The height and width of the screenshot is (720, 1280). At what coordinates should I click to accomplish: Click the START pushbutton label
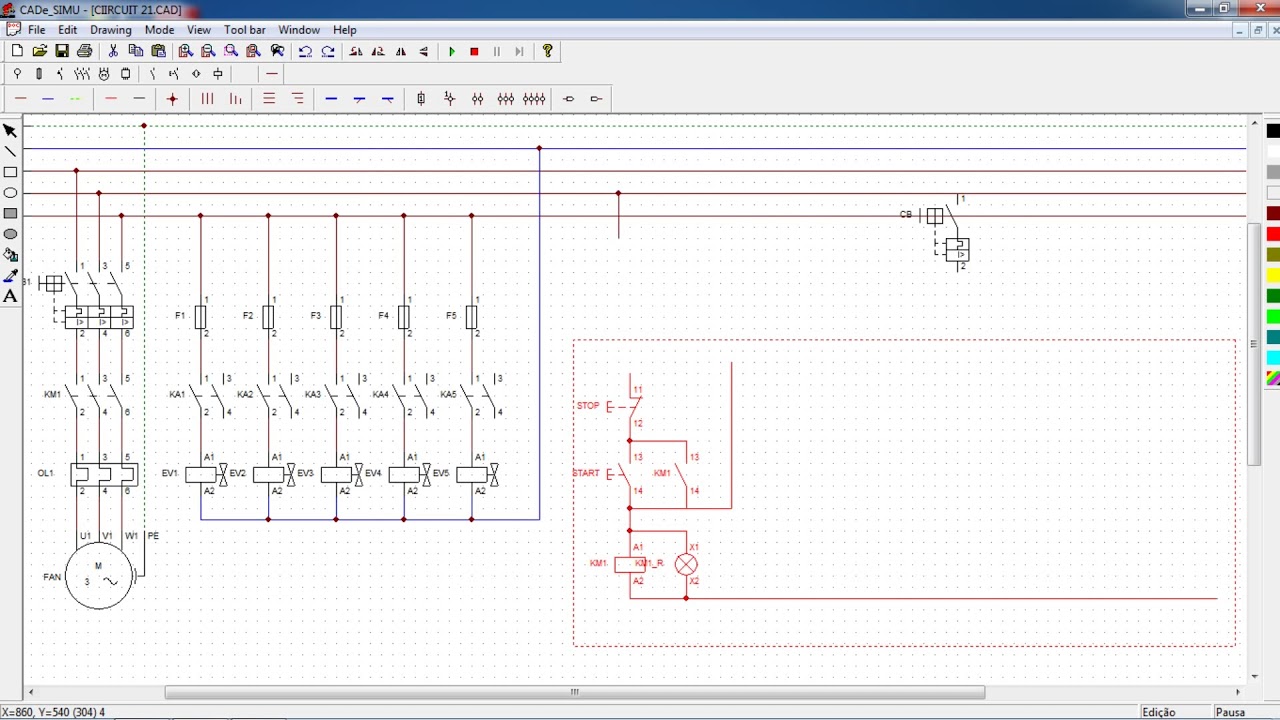coord(586,473)
